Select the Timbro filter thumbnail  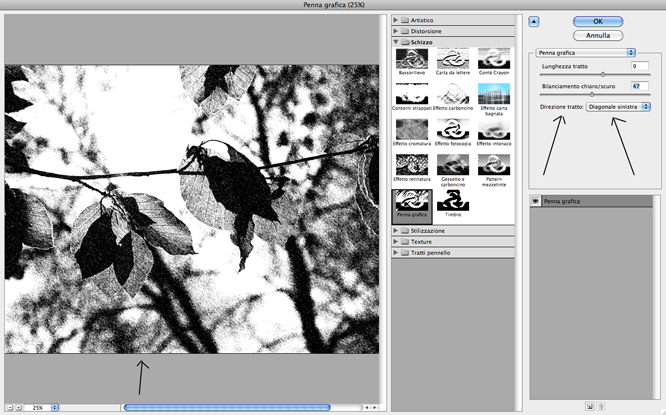453,200
